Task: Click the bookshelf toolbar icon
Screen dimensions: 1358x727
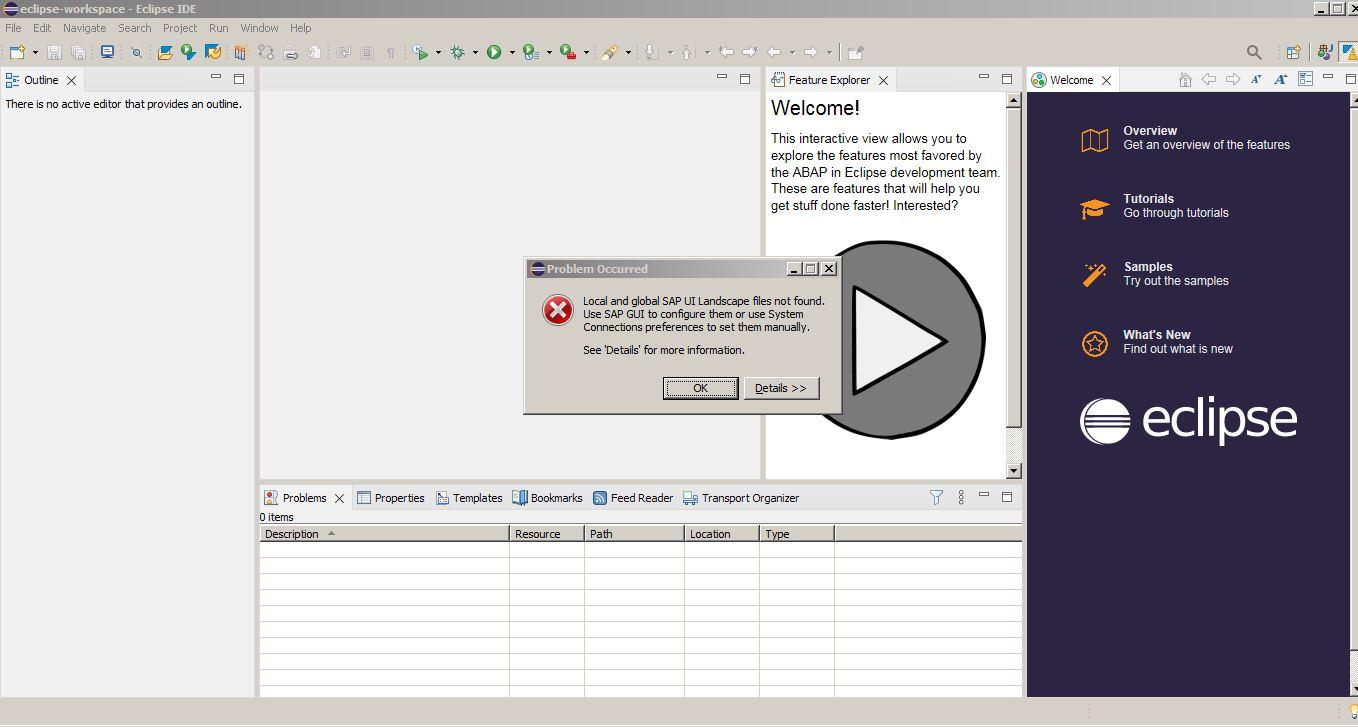Action: 240,52
